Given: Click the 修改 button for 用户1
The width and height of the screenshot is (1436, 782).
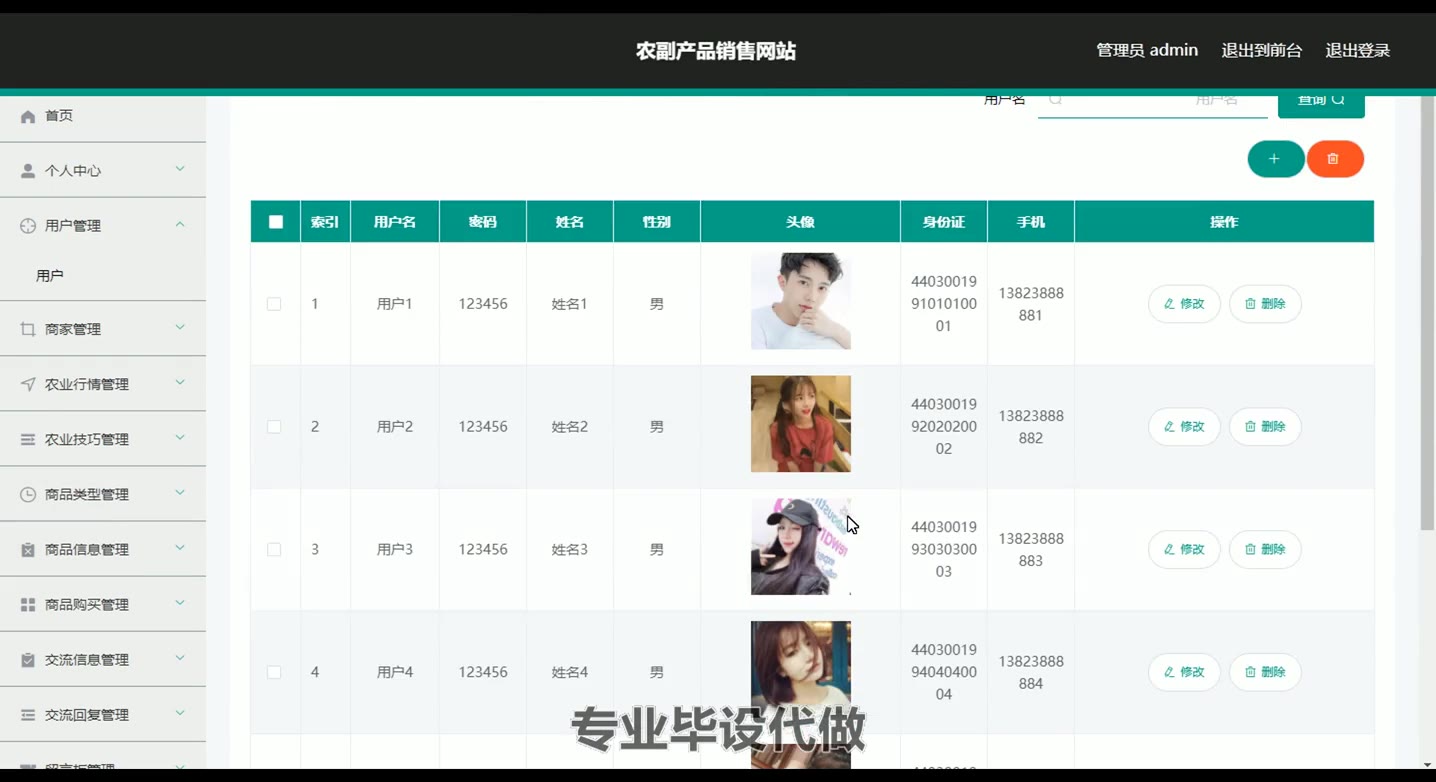Looking at the screenshot, I should (1184, 304).
